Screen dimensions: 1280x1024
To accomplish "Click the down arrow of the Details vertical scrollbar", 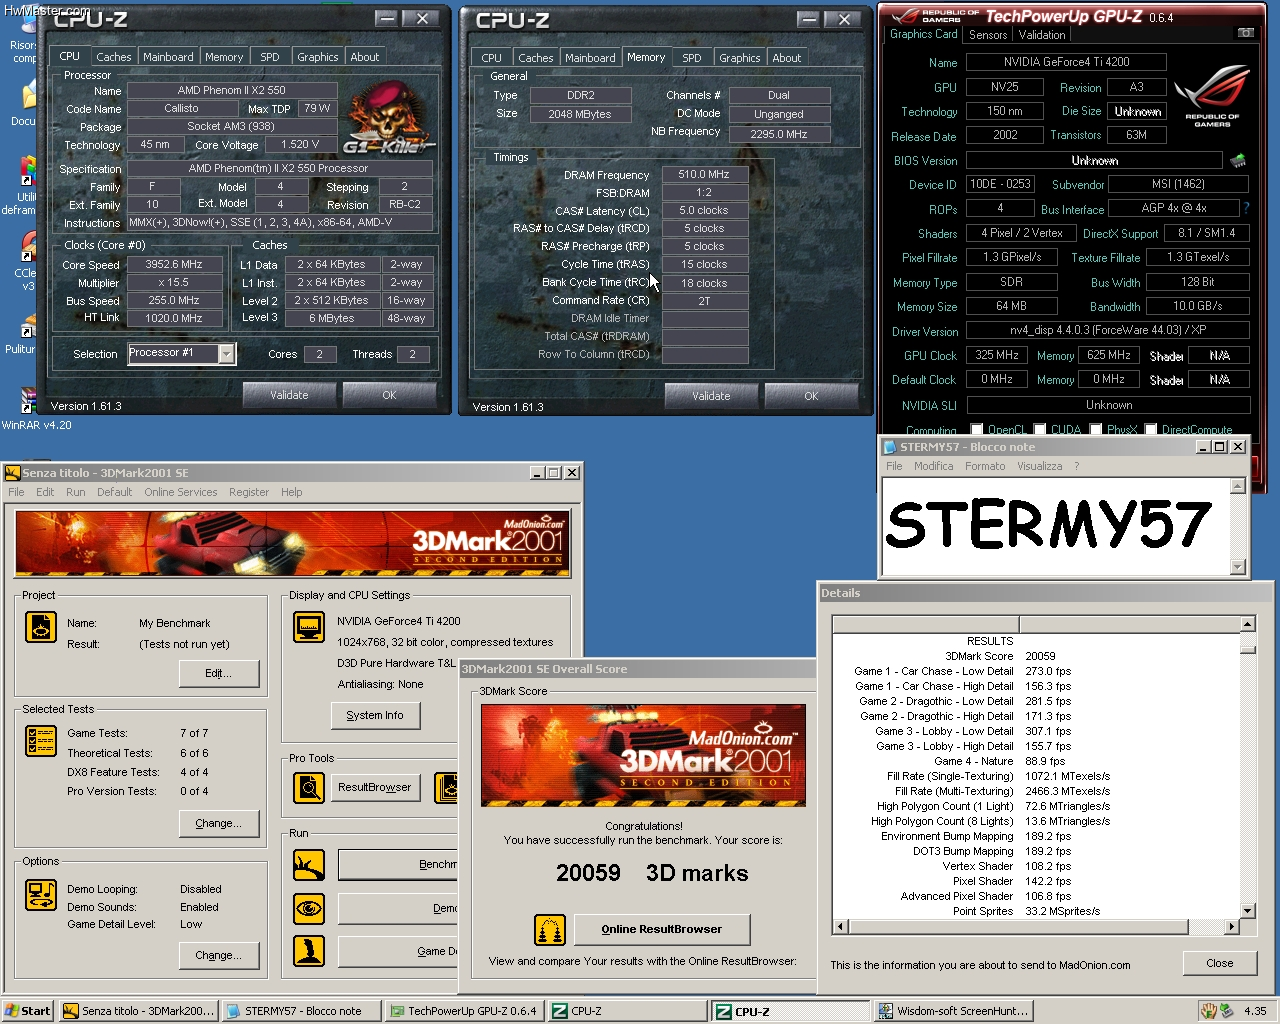I will point(1247,911).
